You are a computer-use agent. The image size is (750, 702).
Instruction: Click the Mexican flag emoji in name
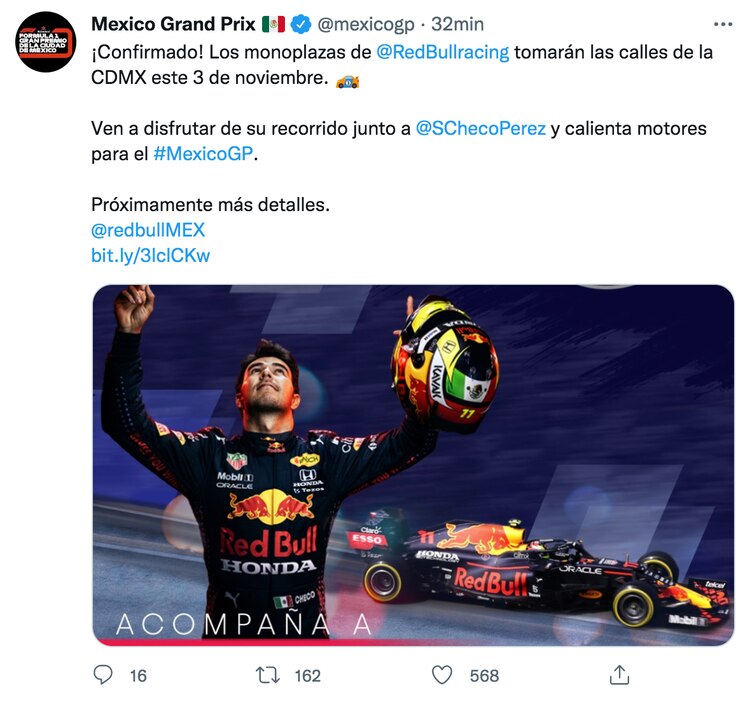(274, 24)
